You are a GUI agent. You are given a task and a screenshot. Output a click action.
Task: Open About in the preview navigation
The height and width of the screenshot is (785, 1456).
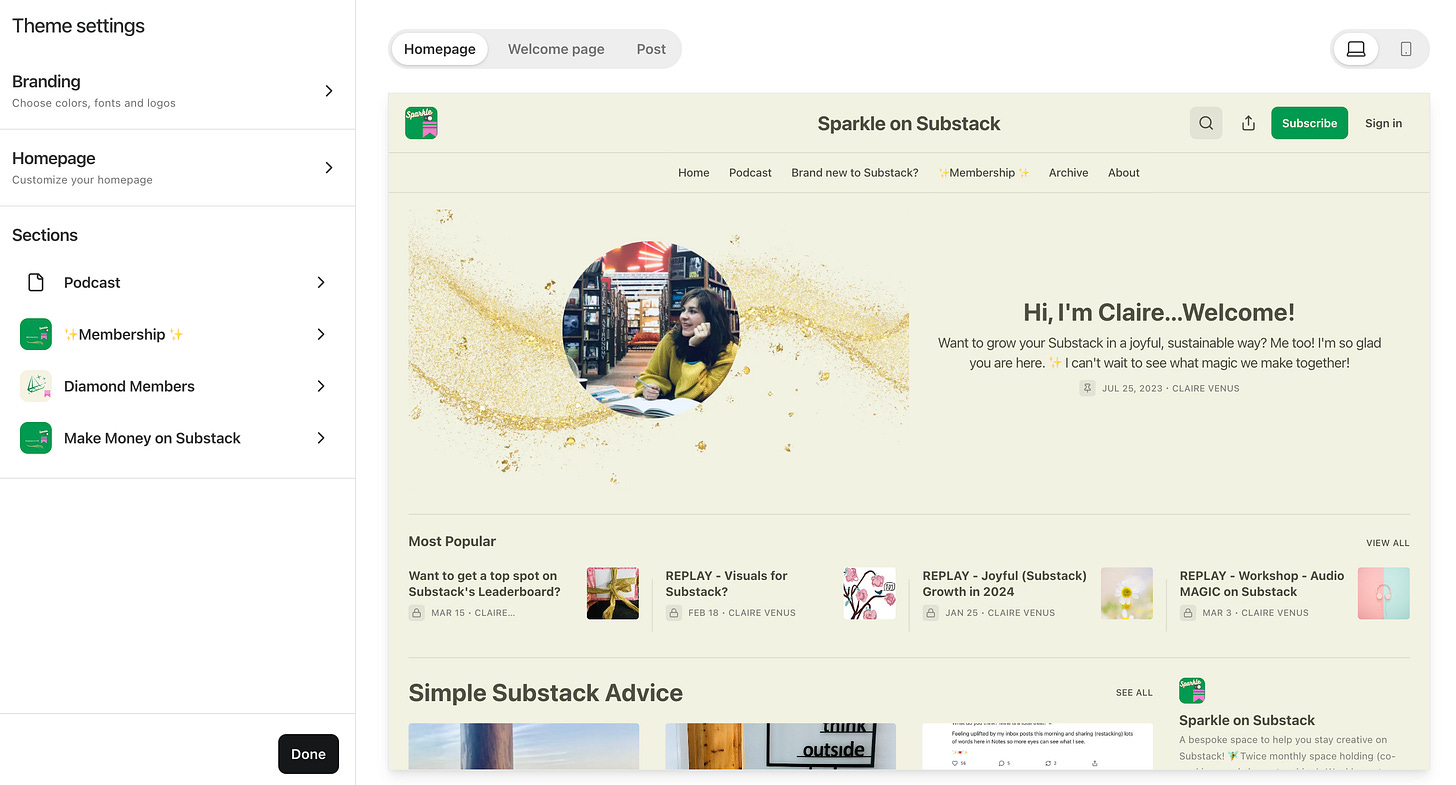click(x=1124, y=173)
